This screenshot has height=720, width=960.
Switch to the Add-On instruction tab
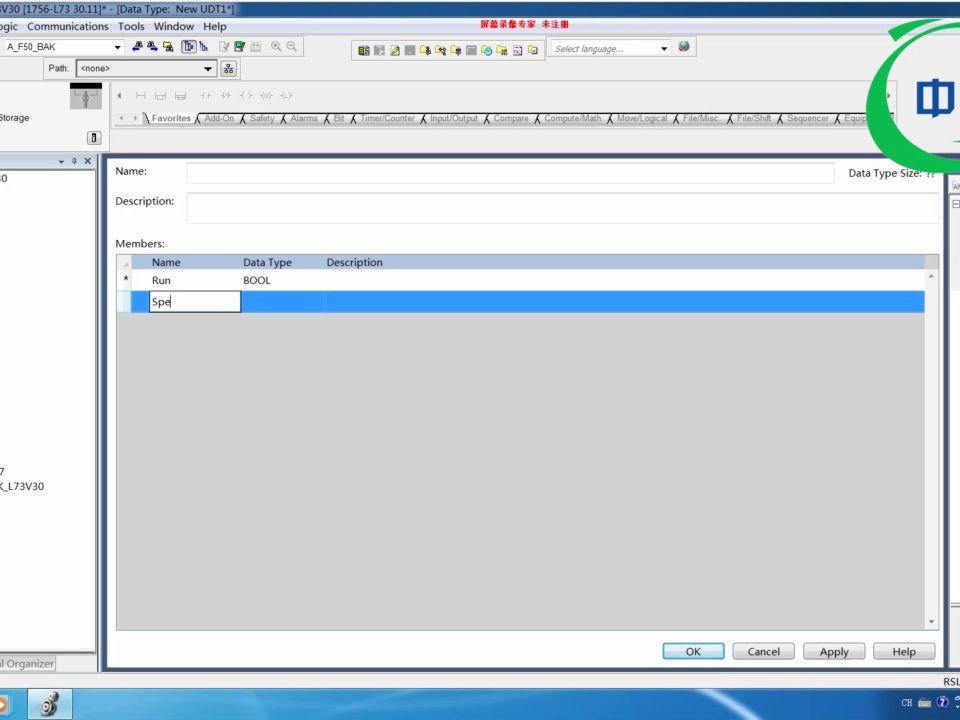219,118
